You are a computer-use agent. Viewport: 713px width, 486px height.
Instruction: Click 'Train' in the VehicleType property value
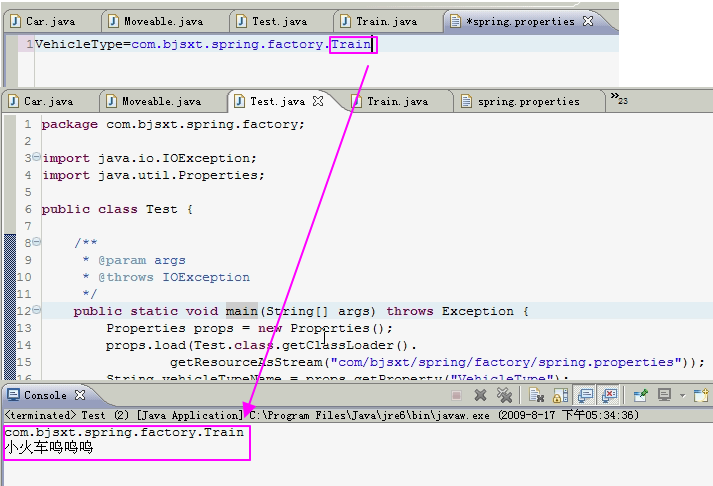tap(351, 44)
